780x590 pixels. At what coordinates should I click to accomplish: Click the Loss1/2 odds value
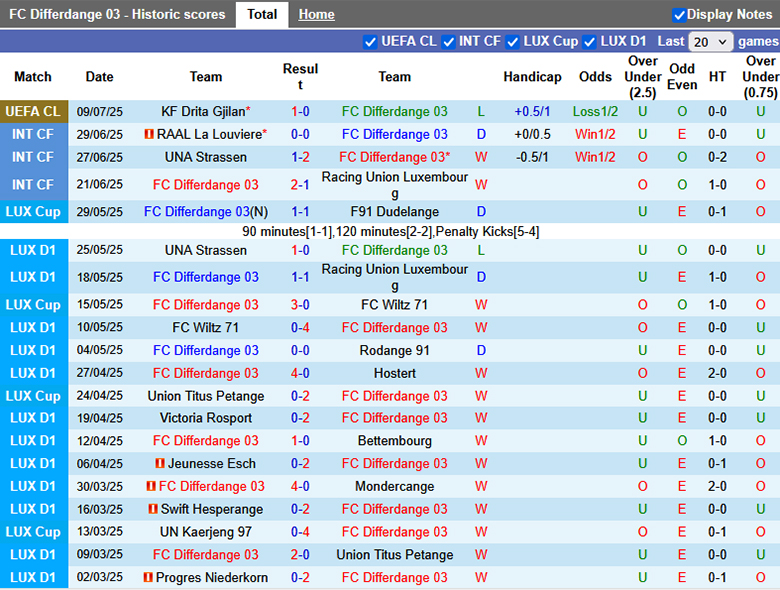coord(595,111)
